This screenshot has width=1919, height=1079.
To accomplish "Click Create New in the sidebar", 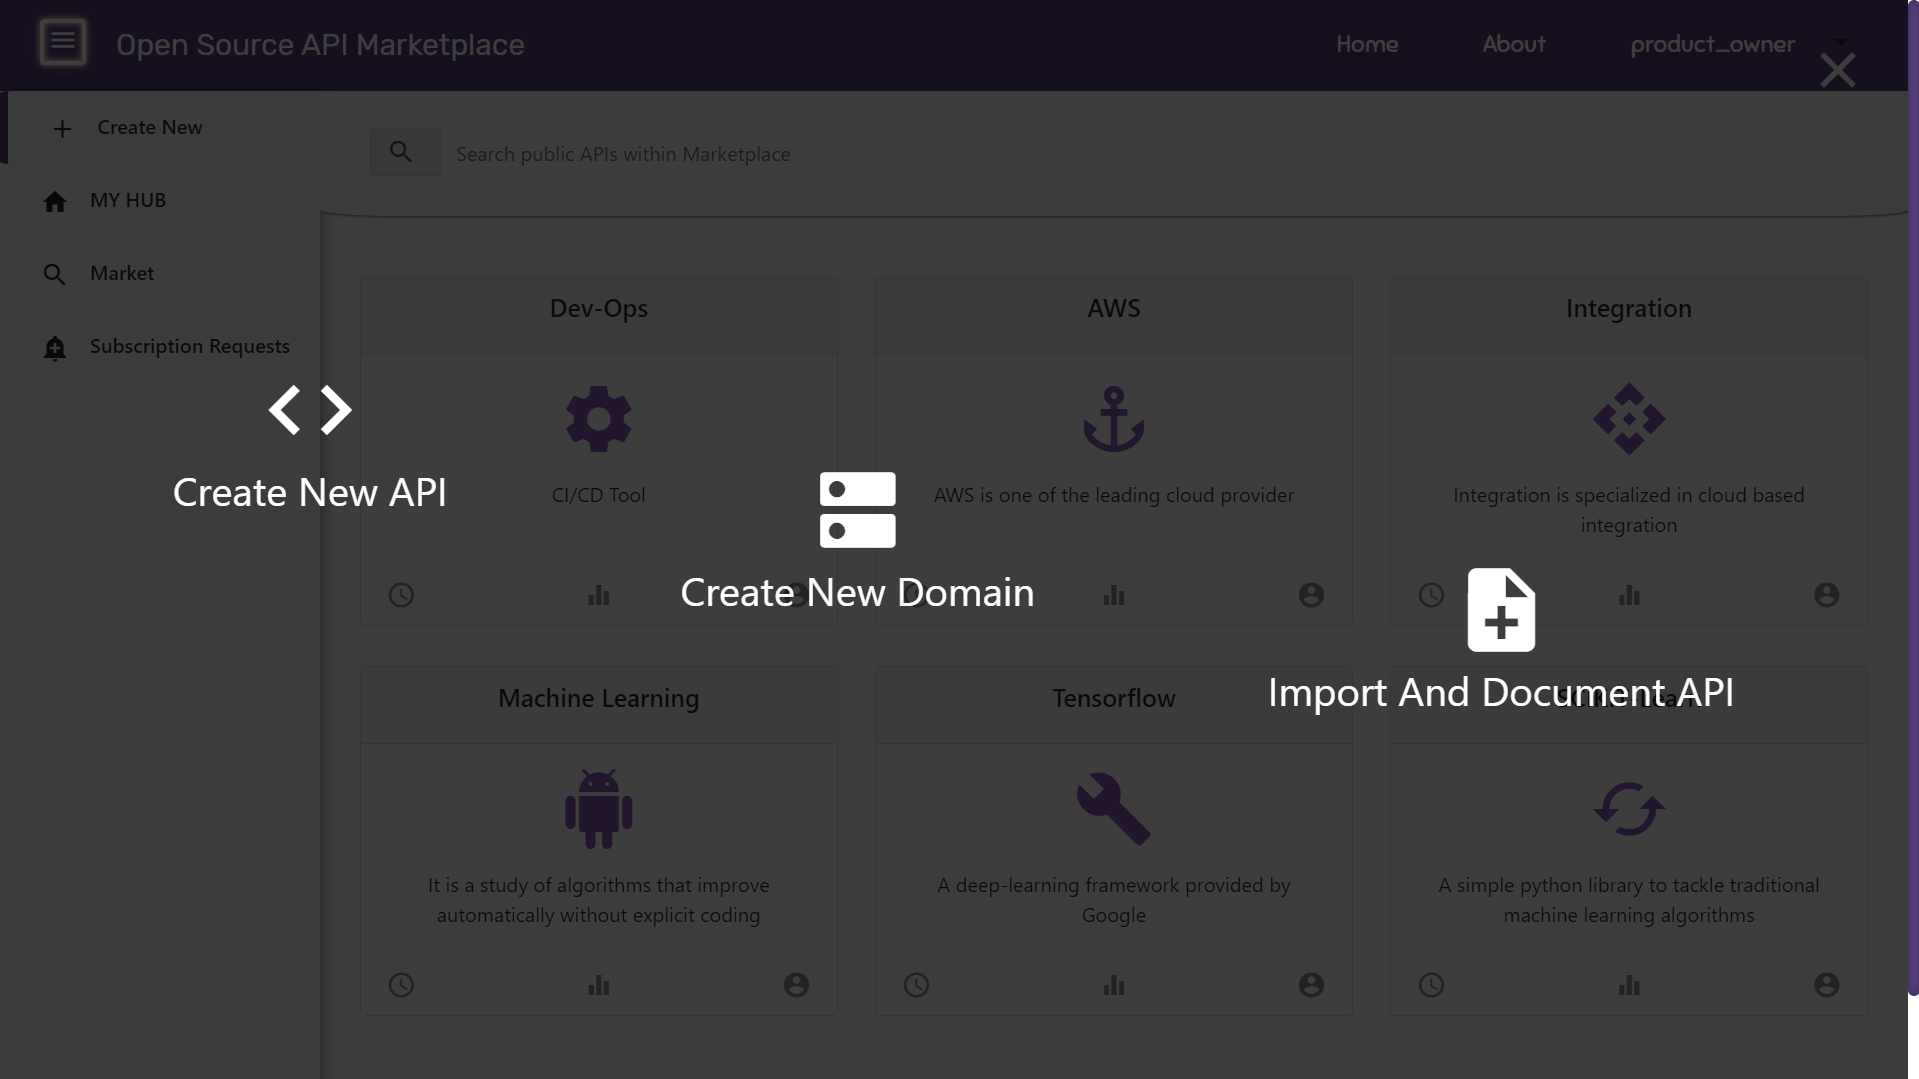I will (x=149, y=128).
